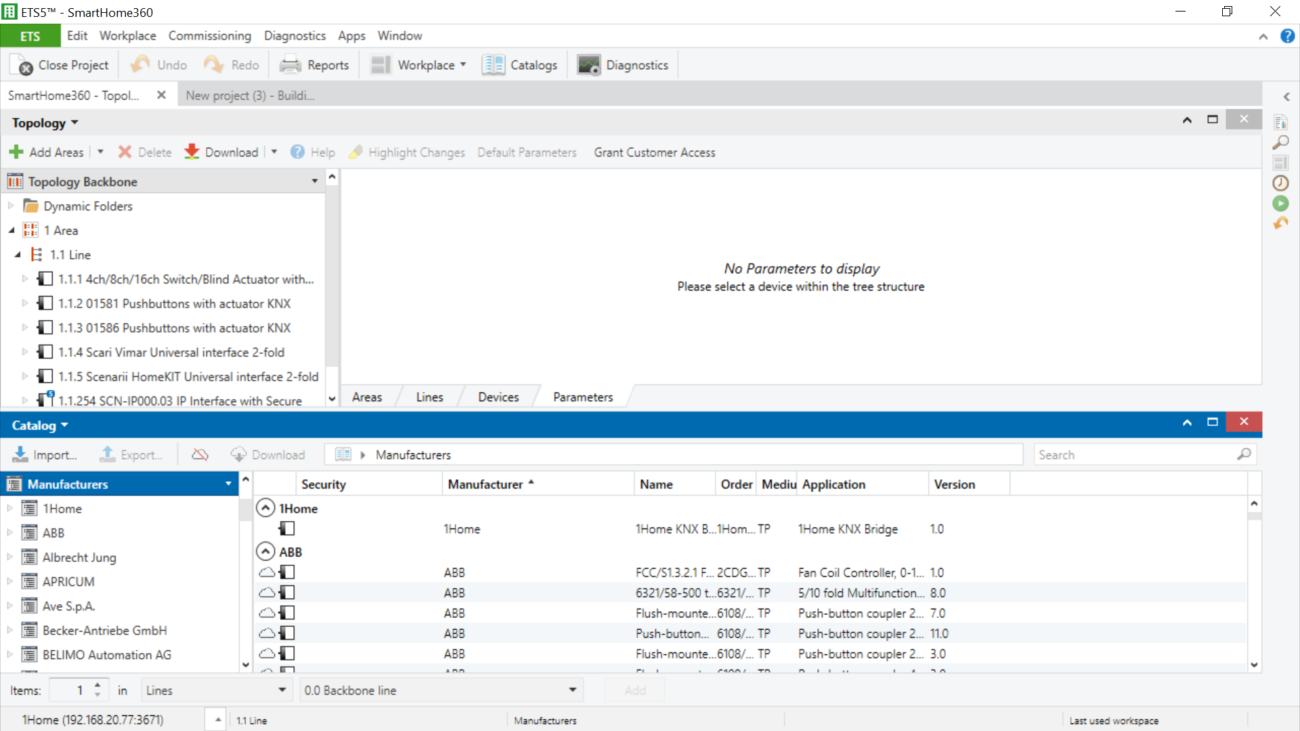This screenshot has width=1300, height=731.
Task: Open the Commissioning menu
Action: coord(209,36)
